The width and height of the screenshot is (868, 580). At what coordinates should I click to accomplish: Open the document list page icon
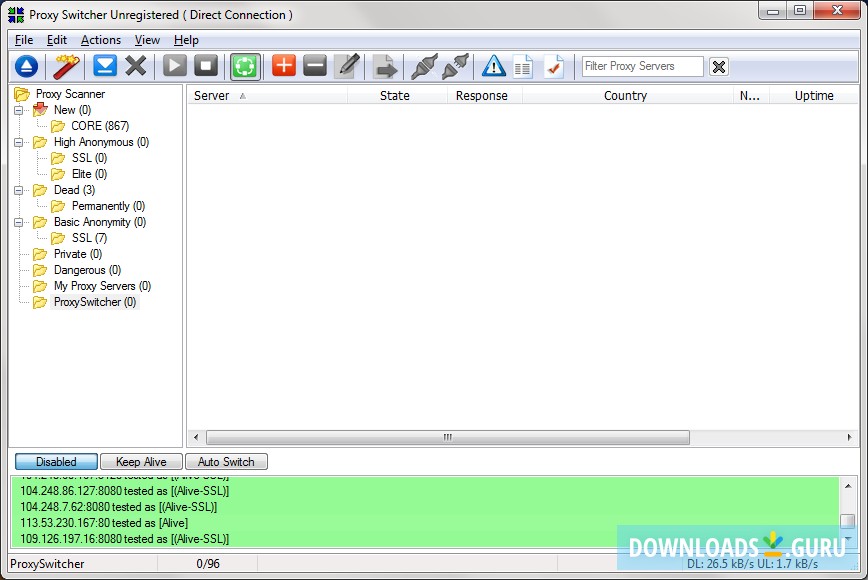pos(523,67)
